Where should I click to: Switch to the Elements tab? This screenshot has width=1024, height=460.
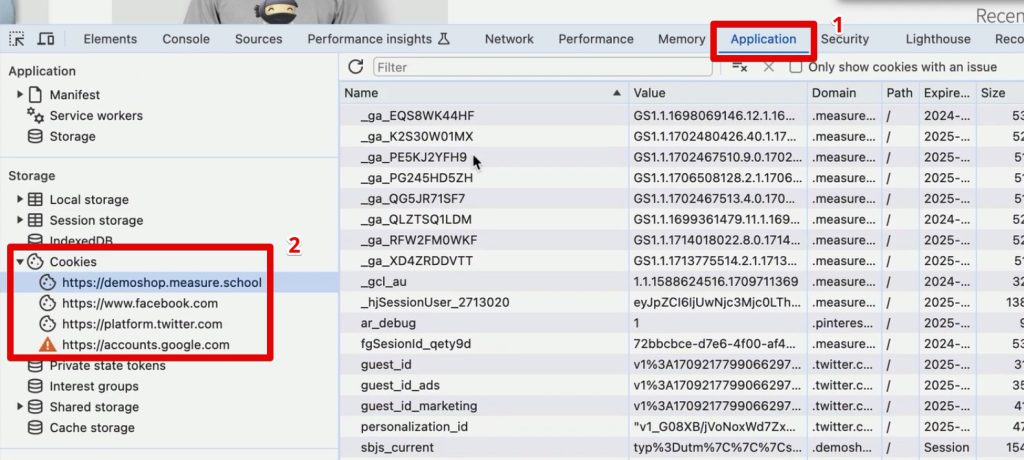(x=110, y=39)
